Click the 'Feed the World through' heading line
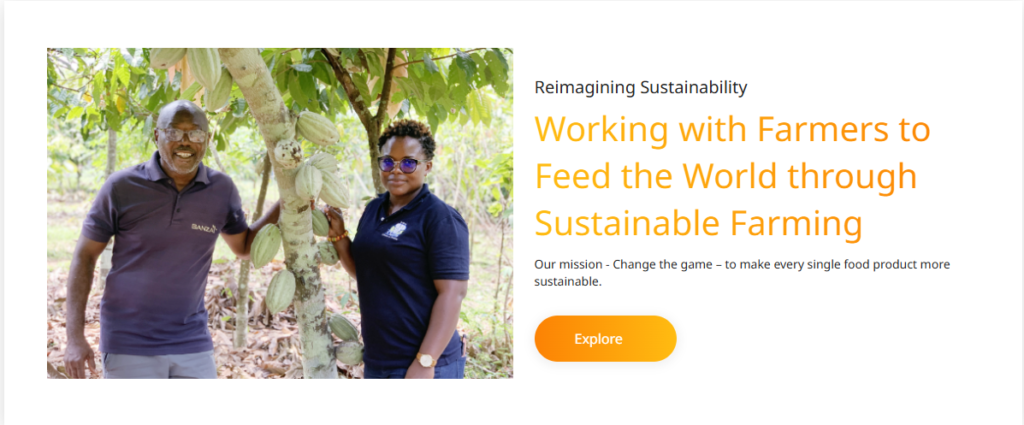Image resolution: width=1024 pixels, height=425 pixels. coord(726,176)
